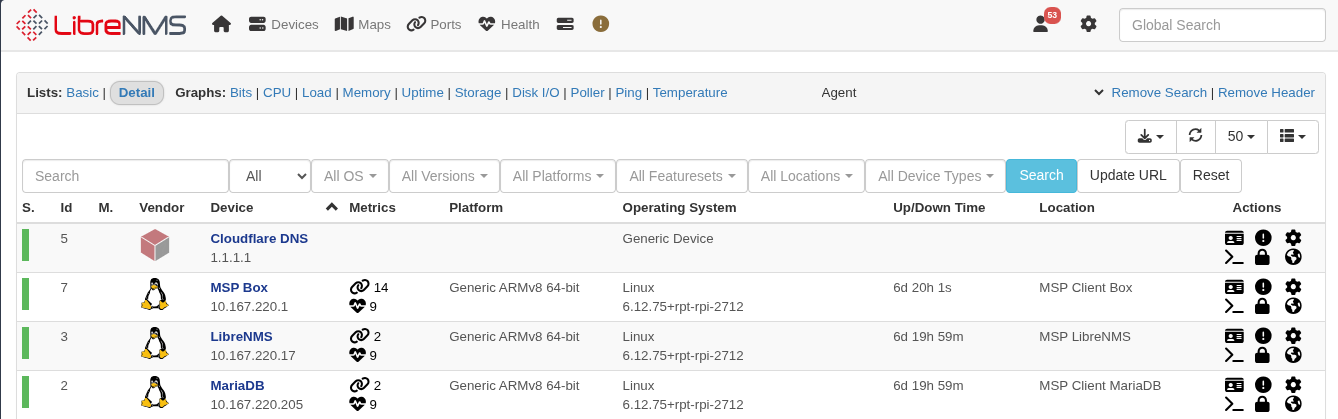Click the green status bar for MSP Box
Viewport: 1338px width, 419px height.
pyautogui.click(x=26, y=294)
